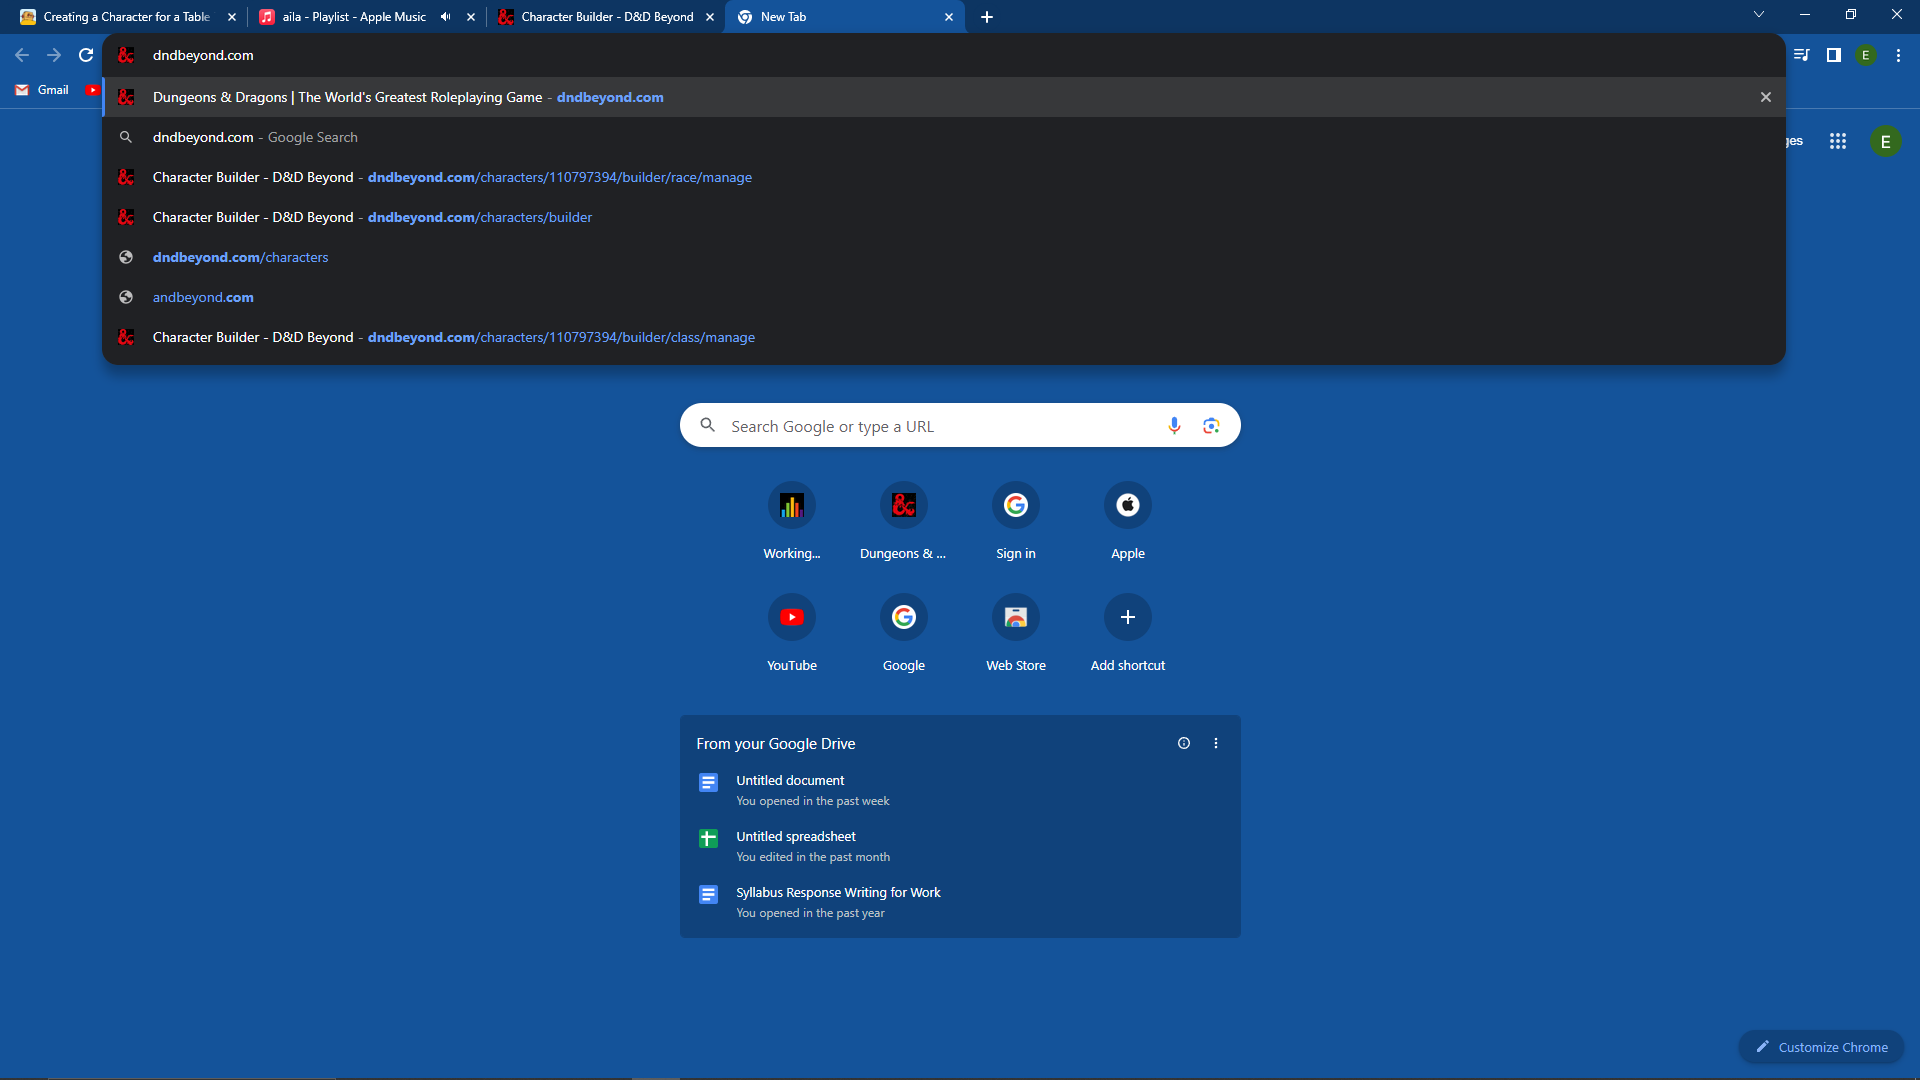Activate voice search in the search box
The width and height of the screenshot is (1920, 1080).
pyautogui.click(x=1175, y=425)
